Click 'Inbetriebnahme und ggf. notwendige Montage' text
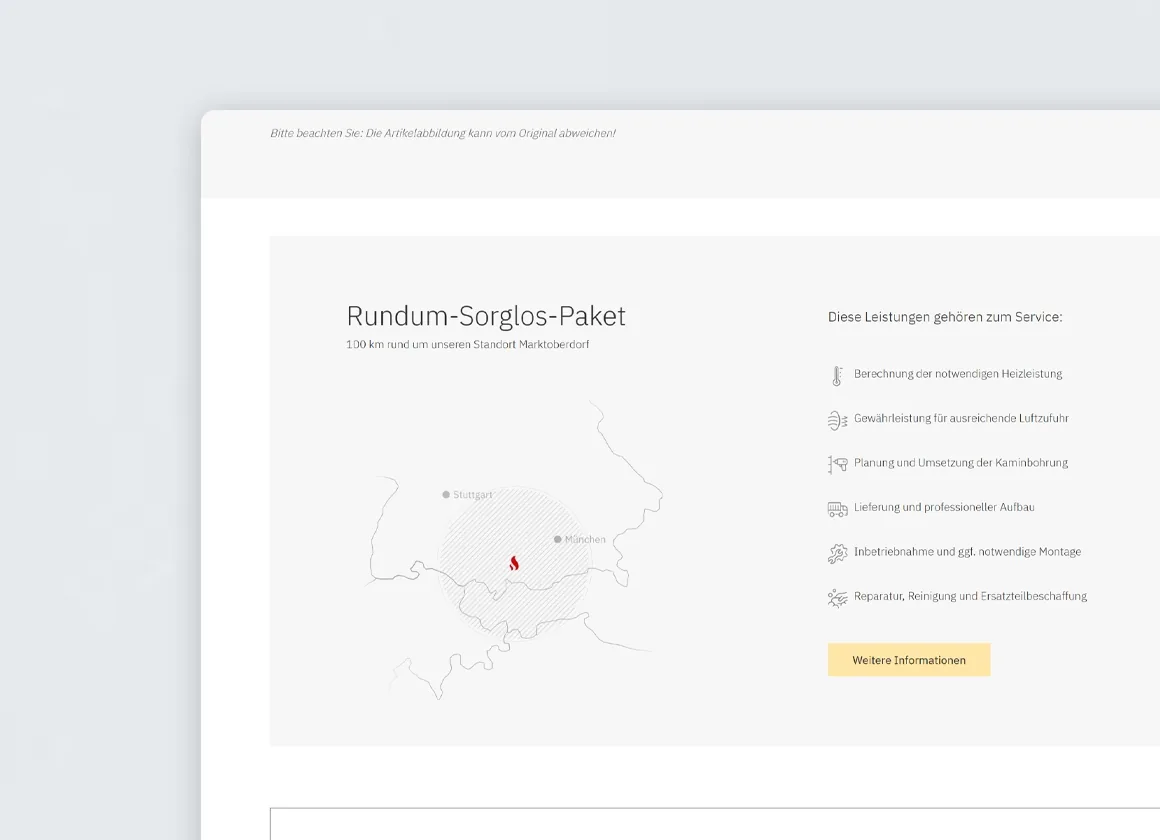This screenshot has width=1160, height=840. 968,551
